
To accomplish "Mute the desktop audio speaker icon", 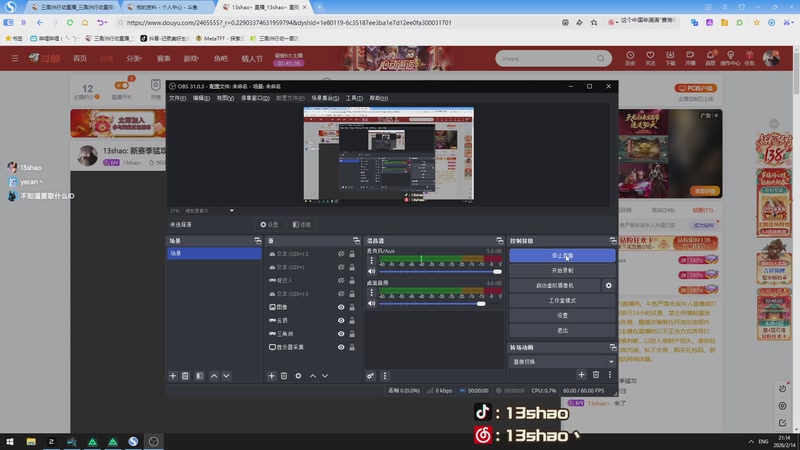I will coord(371,304).
